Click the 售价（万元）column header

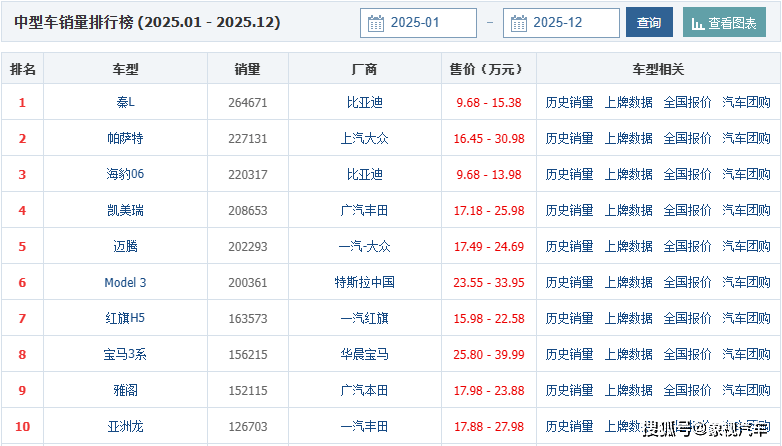pos(488,69)
